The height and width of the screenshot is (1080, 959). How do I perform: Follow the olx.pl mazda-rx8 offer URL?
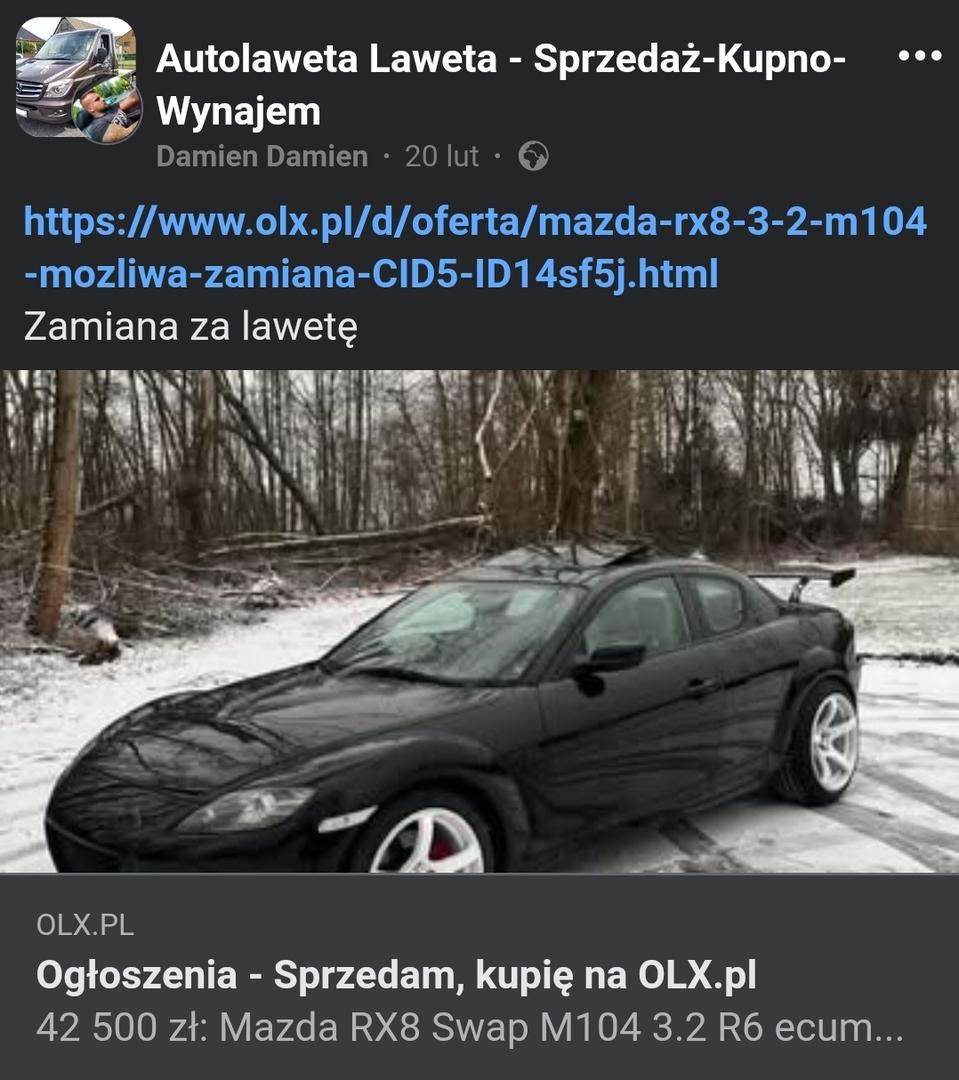pos(475,248)
